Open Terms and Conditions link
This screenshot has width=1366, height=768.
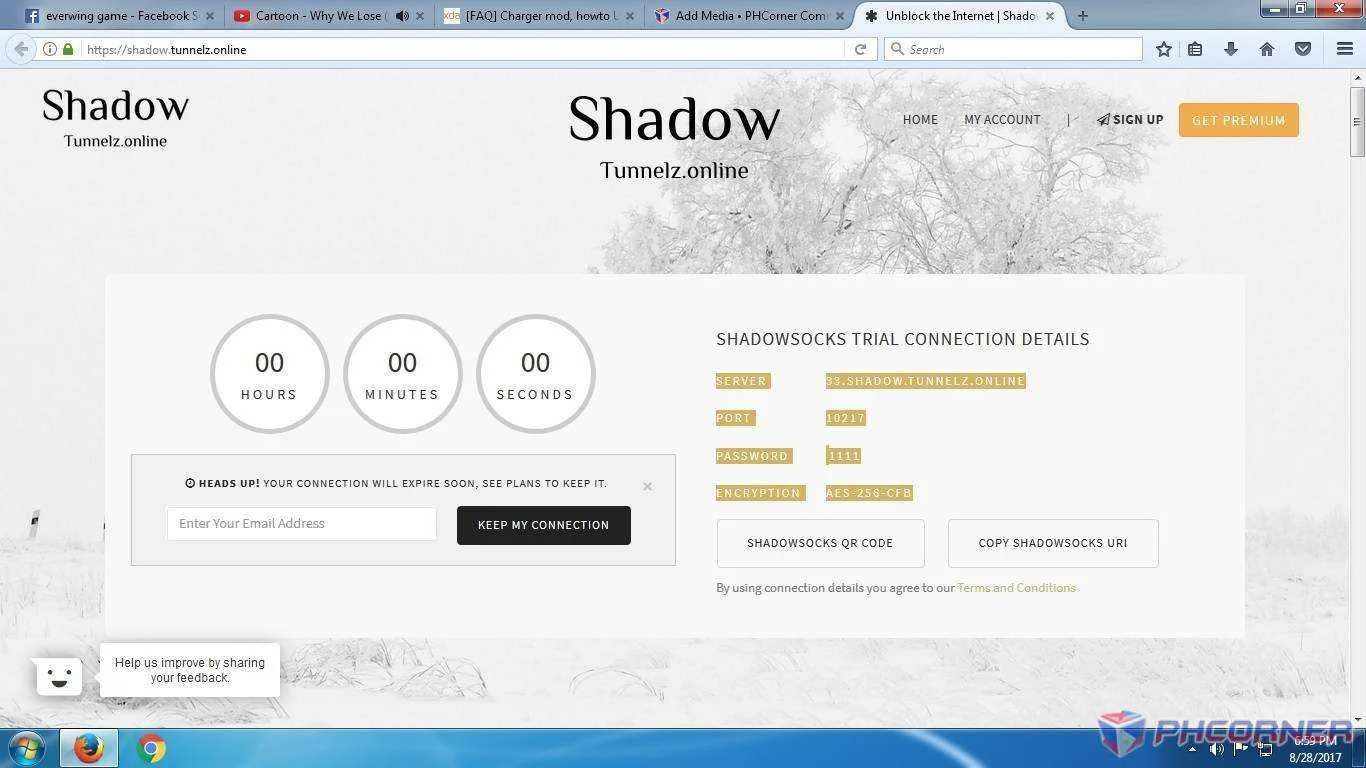coord(1016,588)
